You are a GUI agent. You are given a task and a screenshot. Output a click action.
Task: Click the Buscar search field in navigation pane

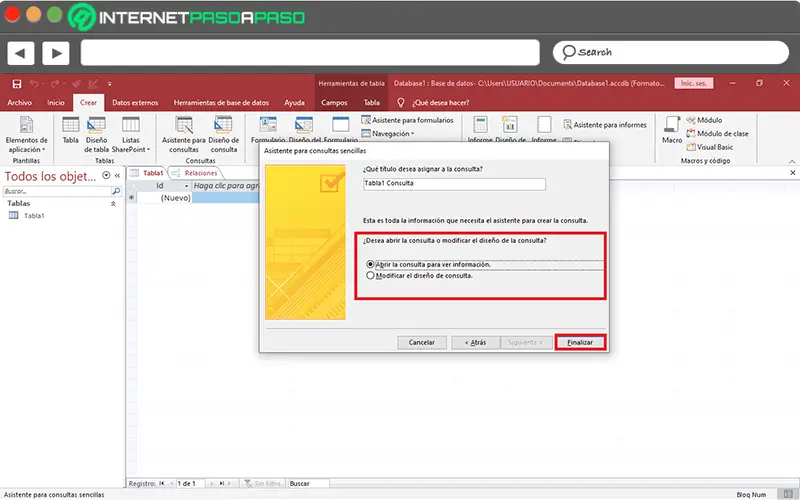pyautogui.click(x=57, y=191)
